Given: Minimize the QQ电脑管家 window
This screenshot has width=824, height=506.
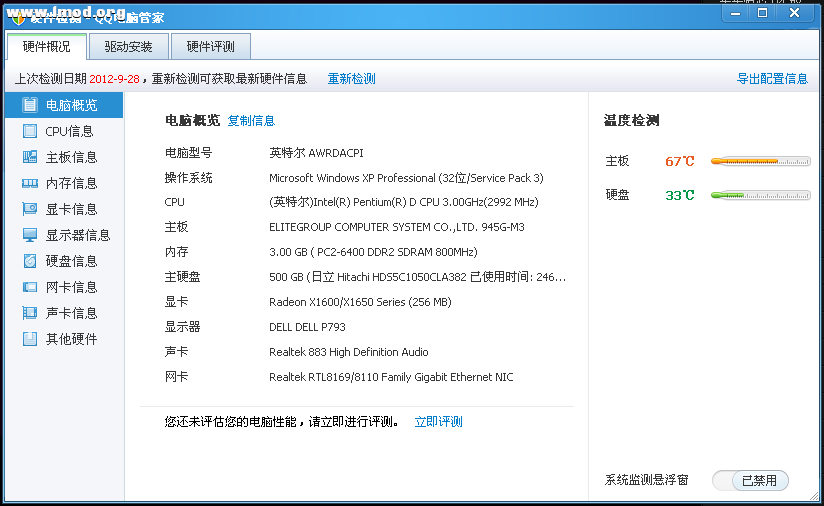Looking at the screenshot, I should click(736, 13).
